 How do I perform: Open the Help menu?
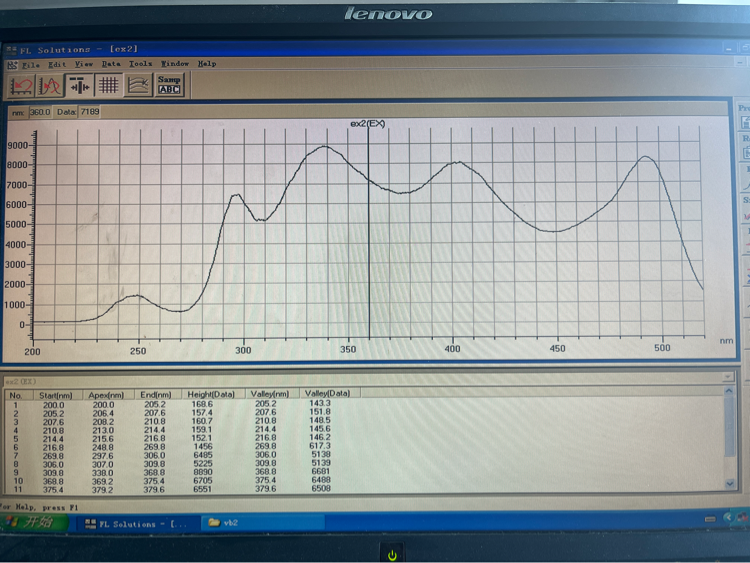tap(207, 64)
